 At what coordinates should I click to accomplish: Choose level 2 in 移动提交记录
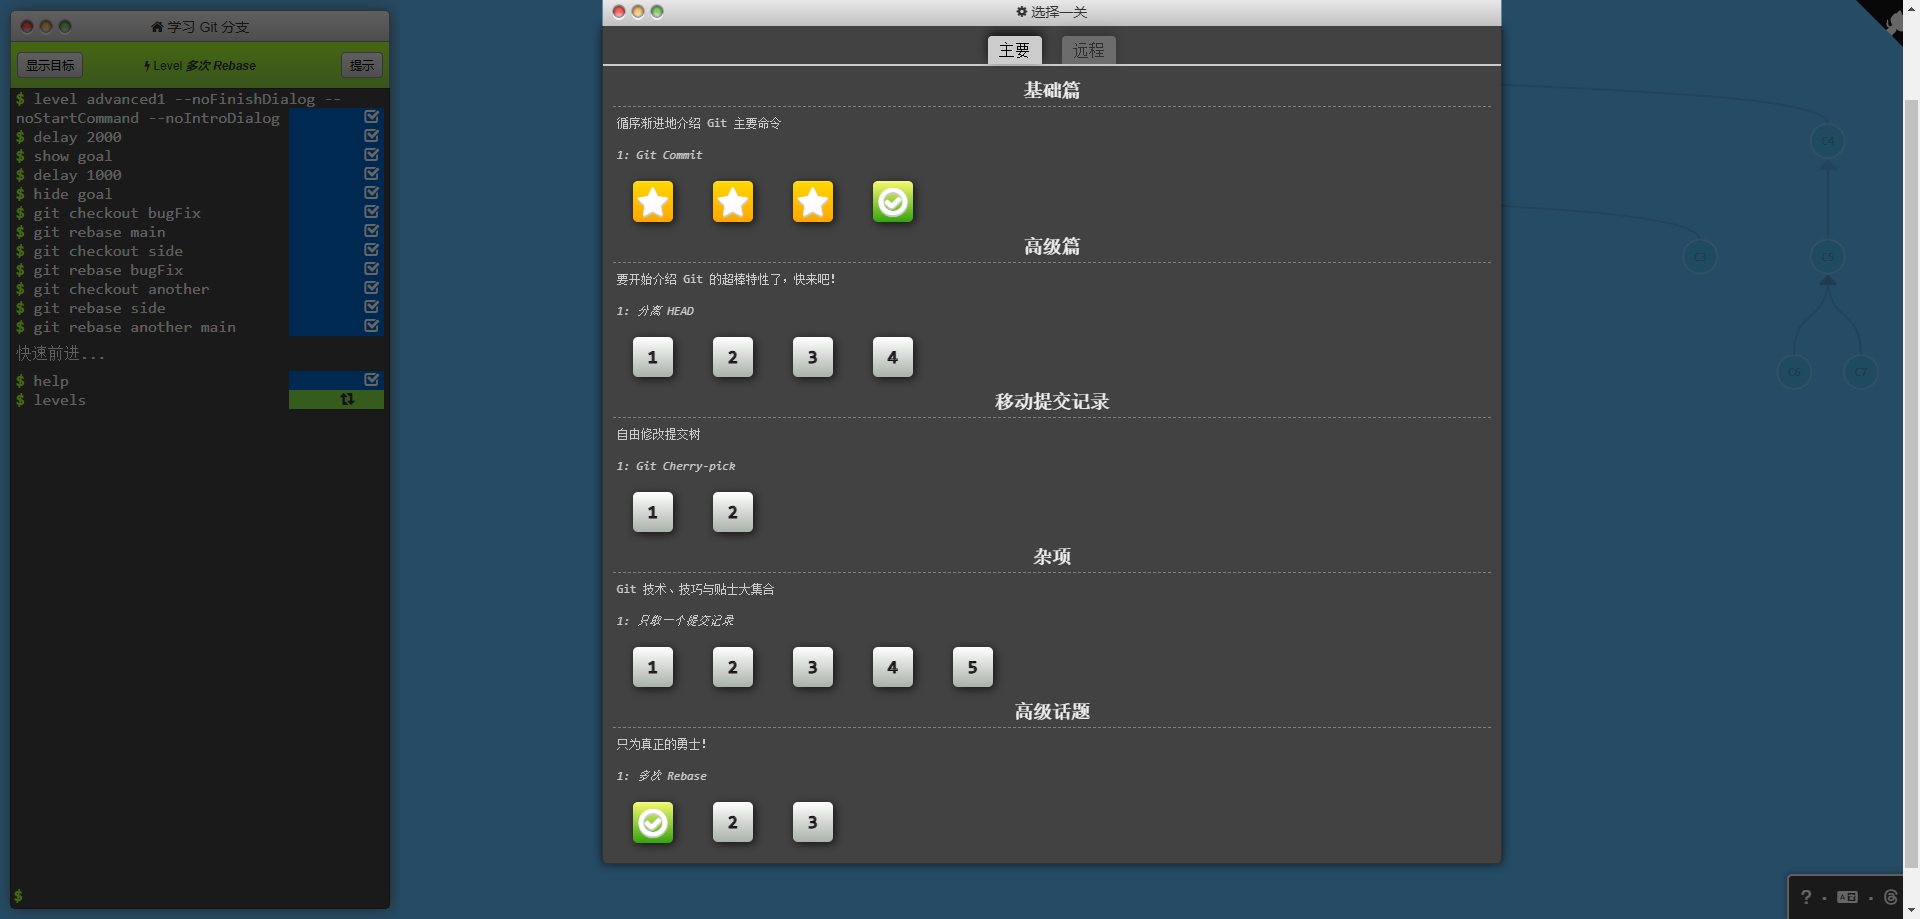733,512
